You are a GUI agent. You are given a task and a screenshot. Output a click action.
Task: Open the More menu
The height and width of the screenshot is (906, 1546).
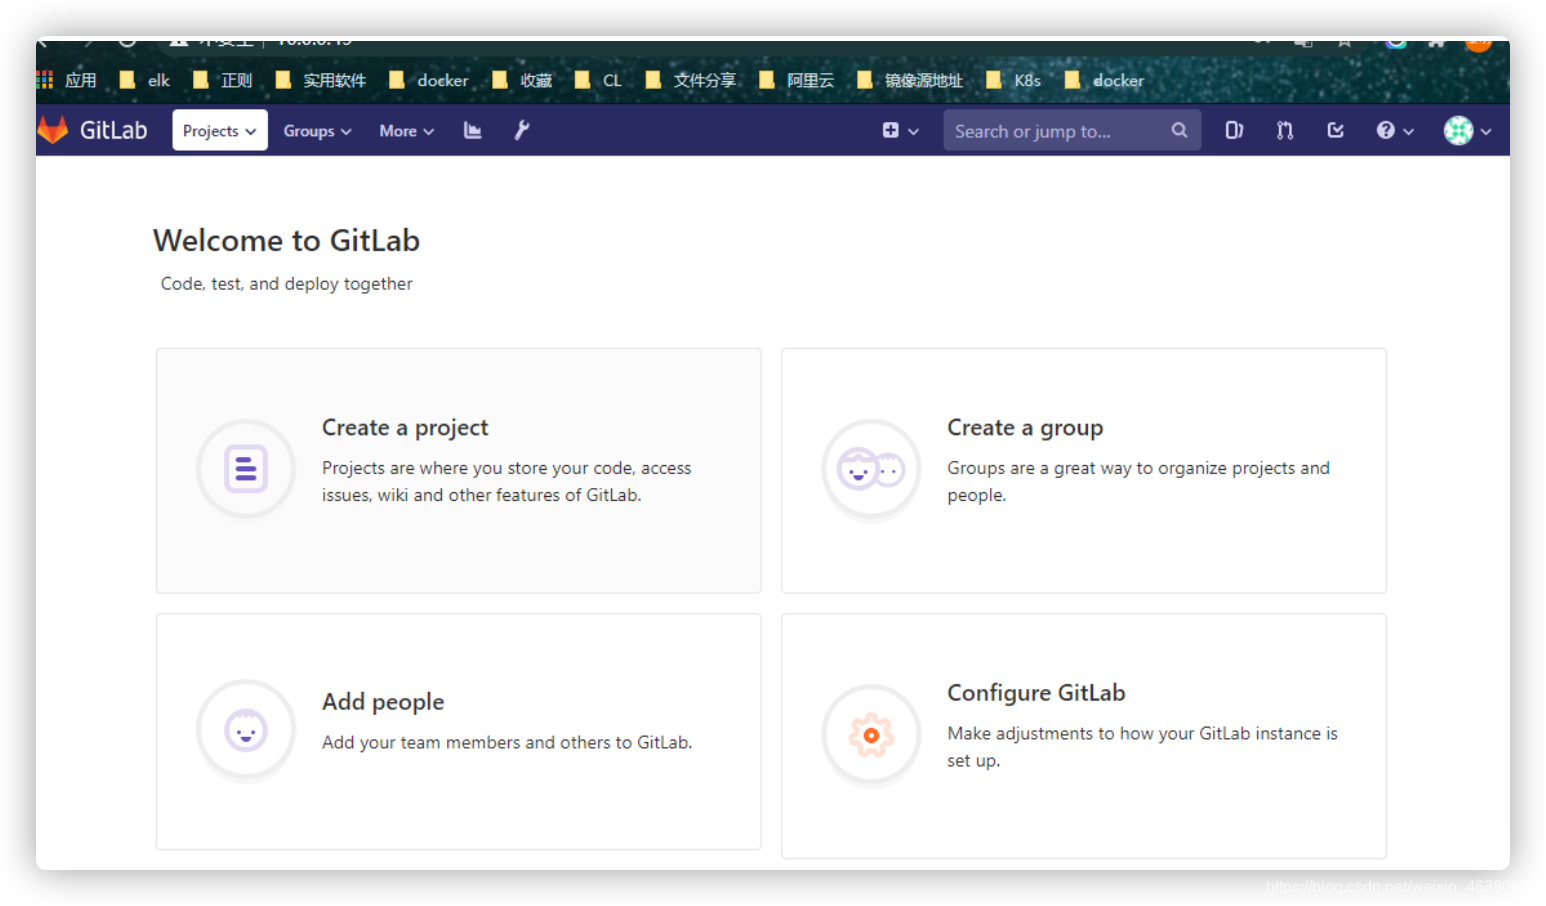(406, 131)
